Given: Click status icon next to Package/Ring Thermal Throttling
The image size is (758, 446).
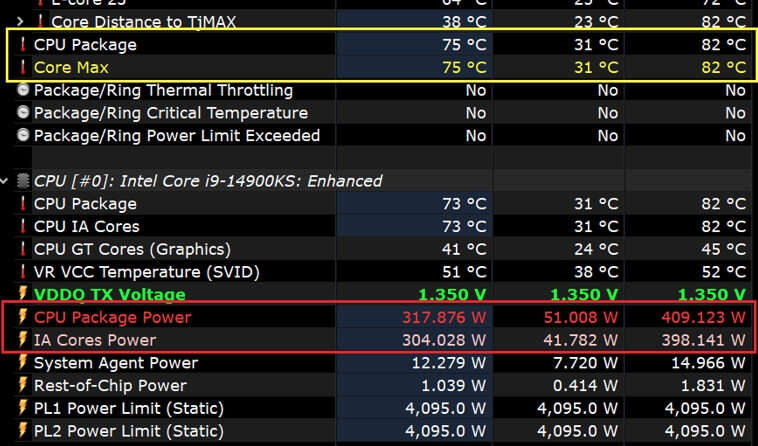Looking at the screenshot, I should coord(23,90).
